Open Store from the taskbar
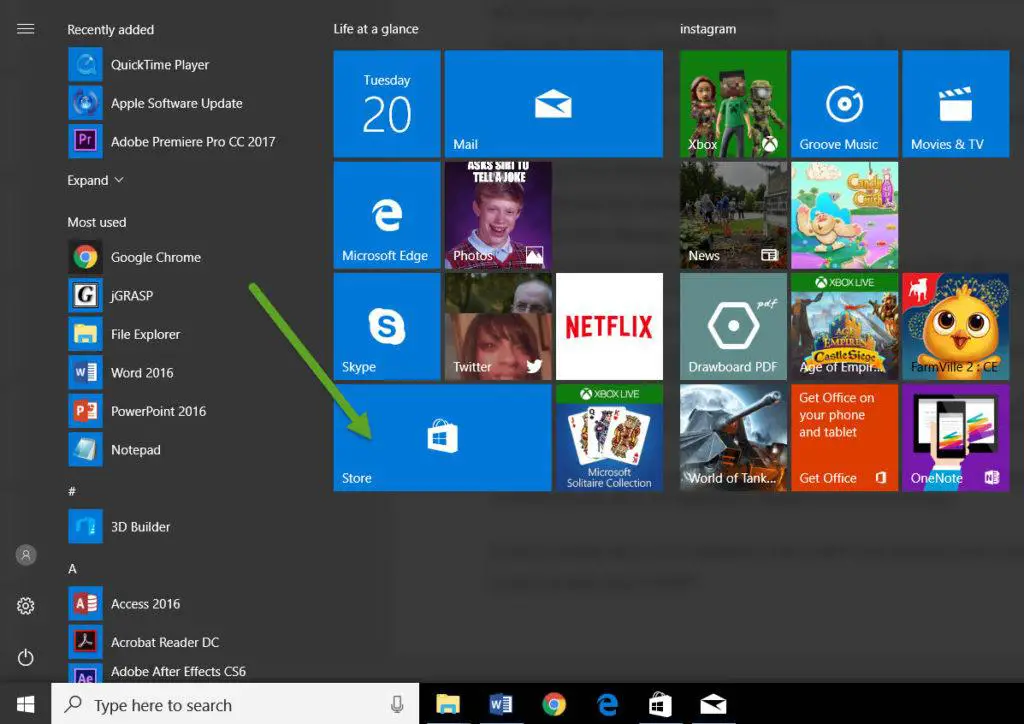The height and width of the screenshot is (724, 1024). click(x=660, y=704)
